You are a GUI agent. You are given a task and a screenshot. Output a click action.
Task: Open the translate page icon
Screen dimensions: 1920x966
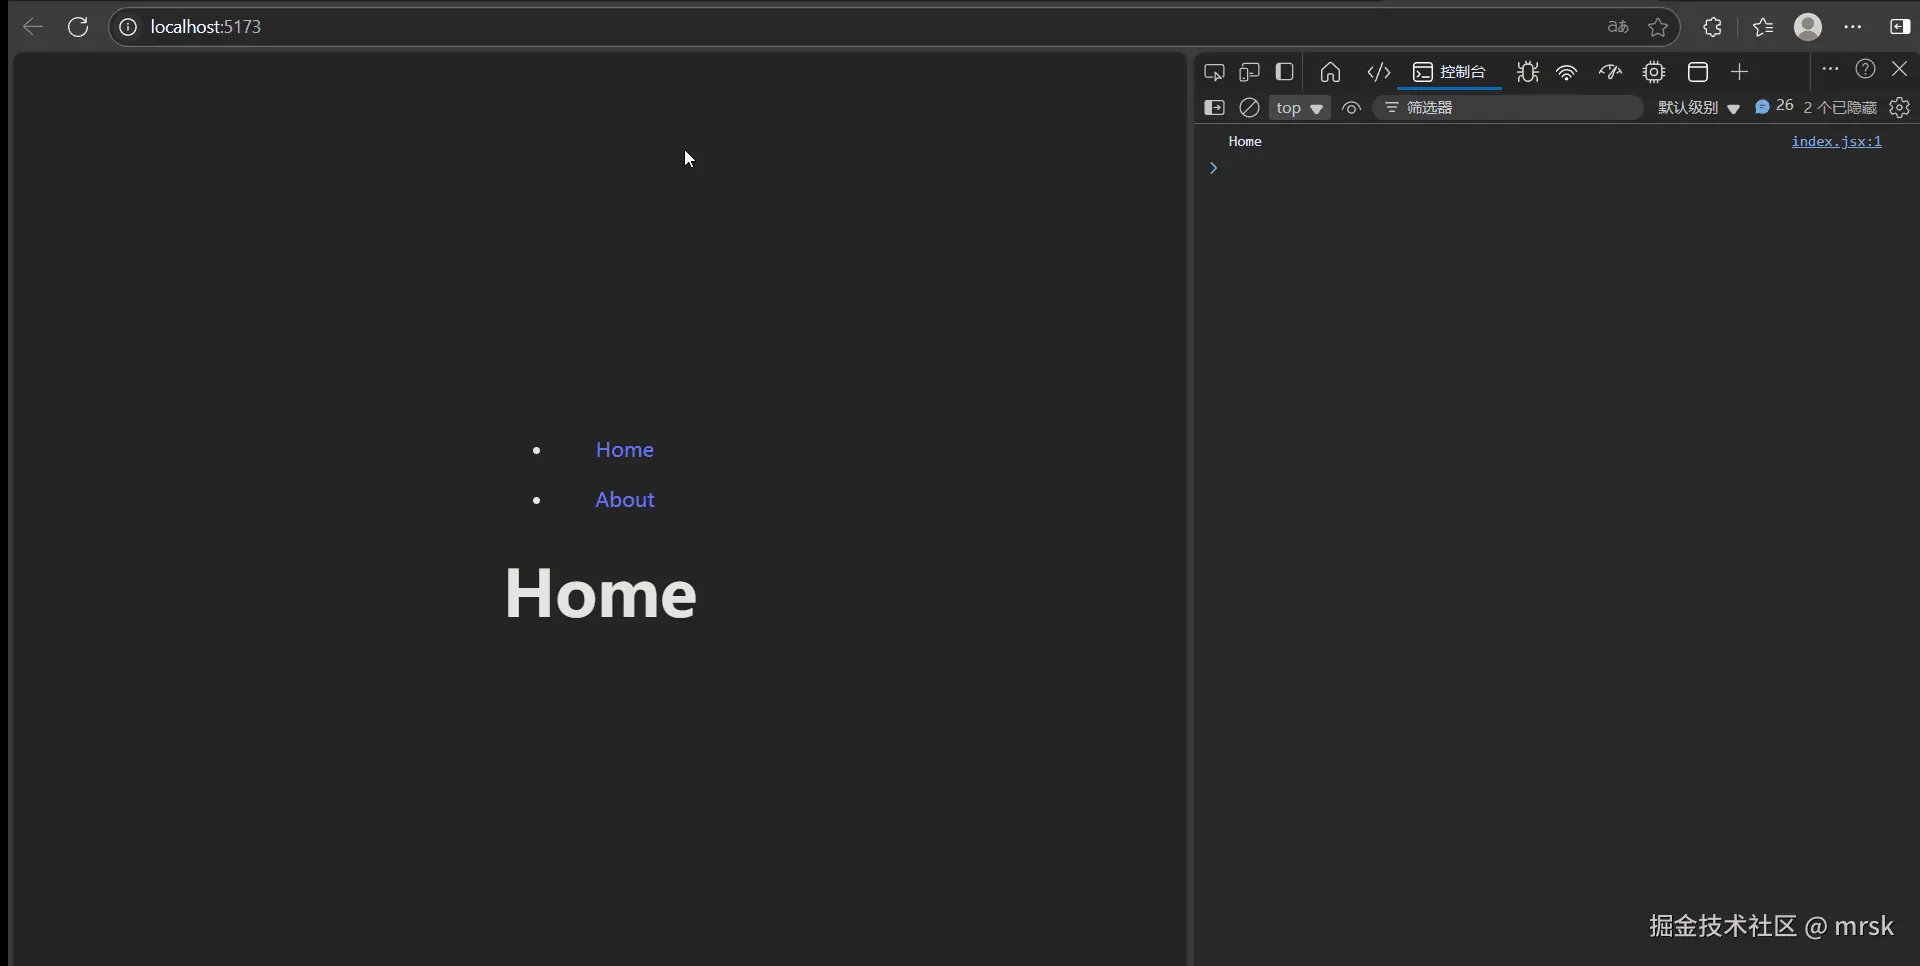[1618, 27]
